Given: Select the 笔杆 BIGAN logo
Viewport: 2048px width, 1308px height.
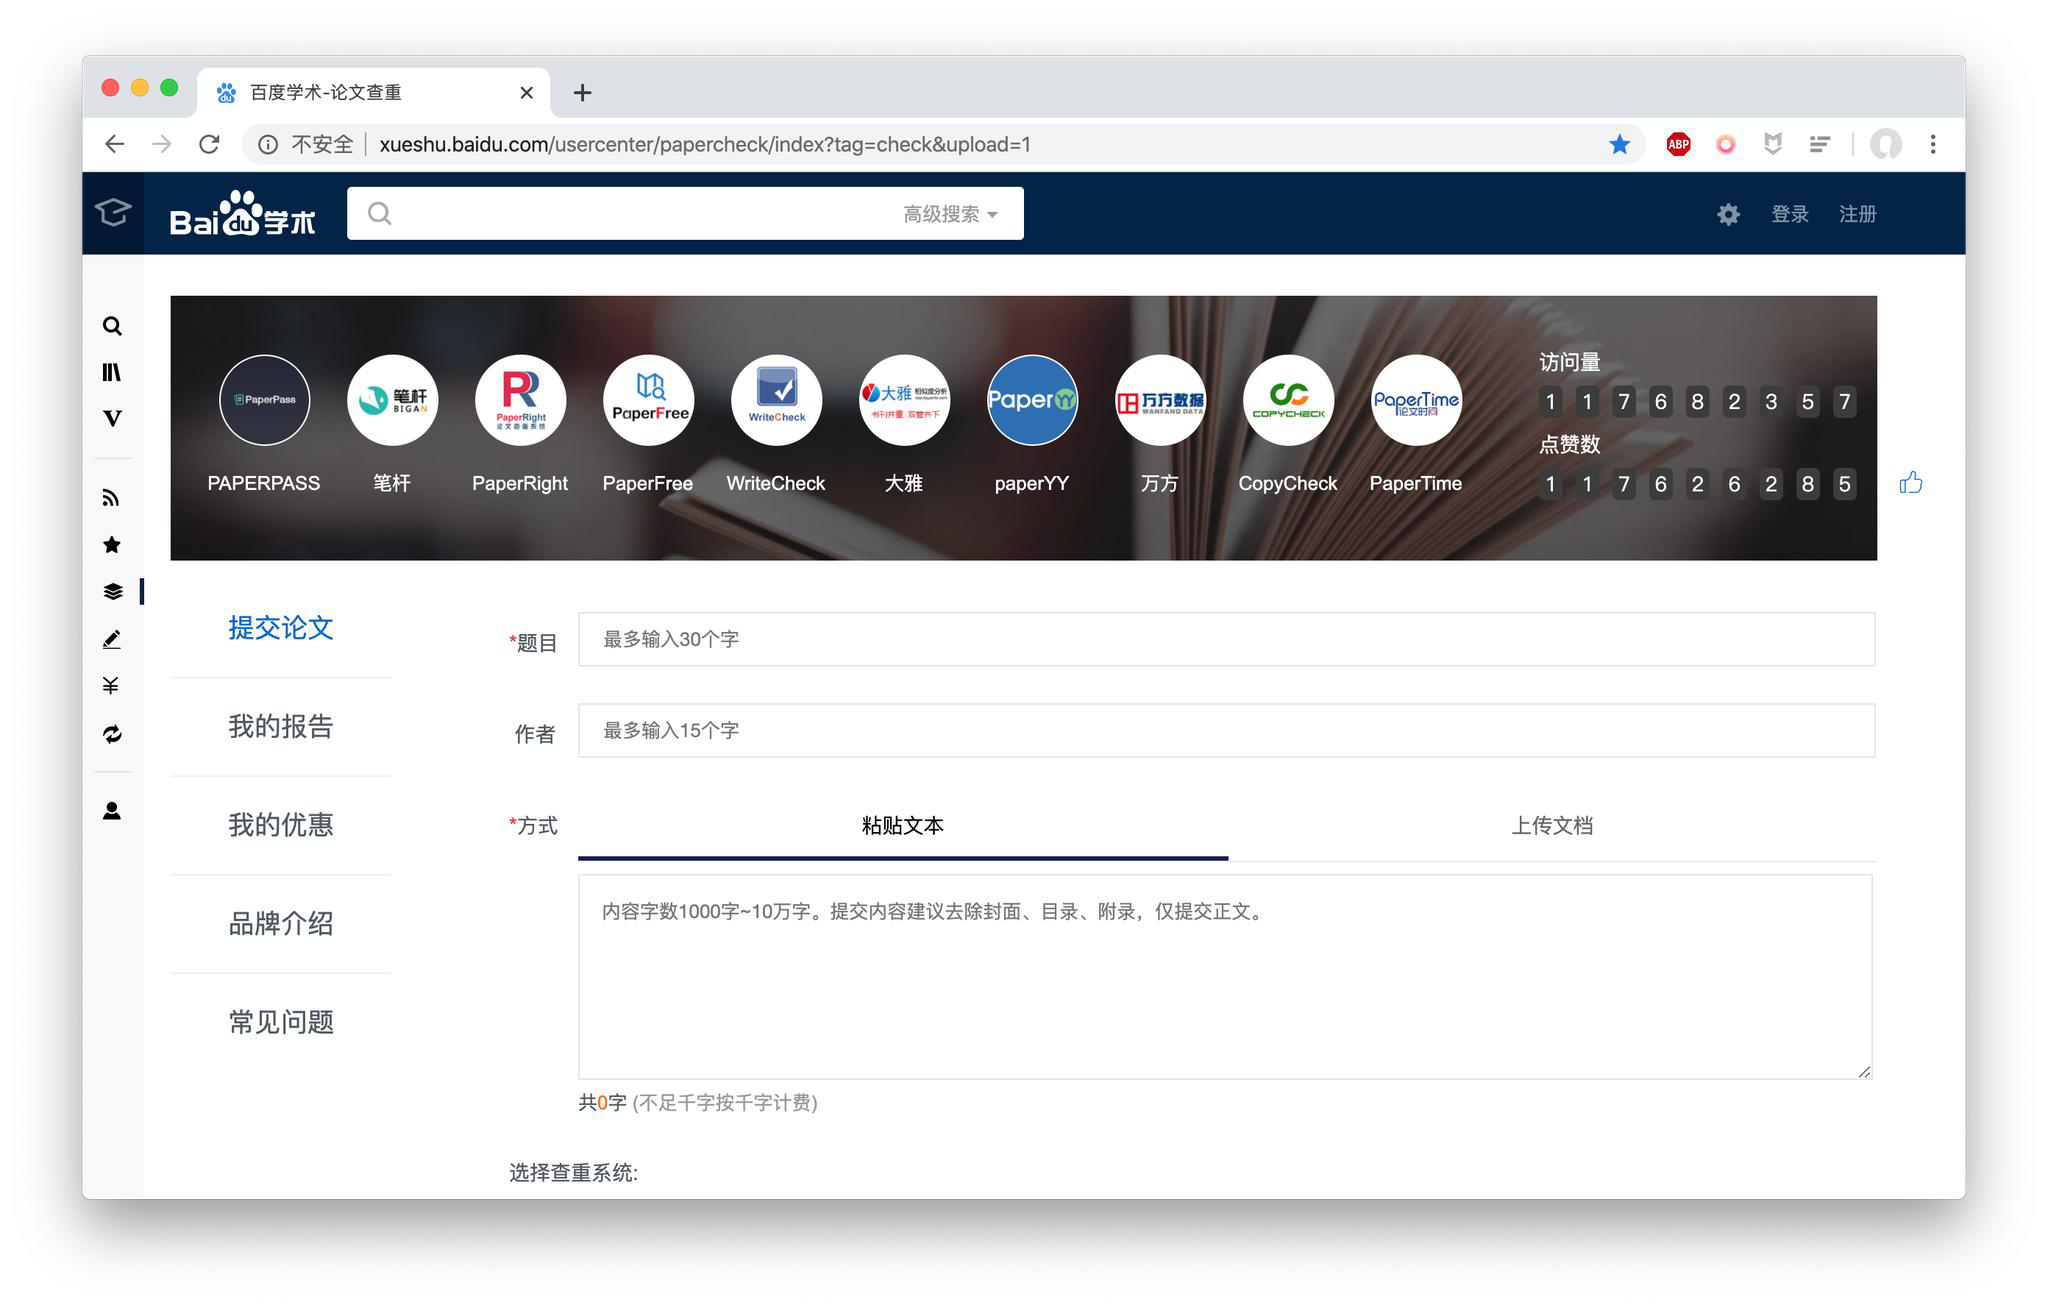Looking at the screenshot, I should 392,400.
